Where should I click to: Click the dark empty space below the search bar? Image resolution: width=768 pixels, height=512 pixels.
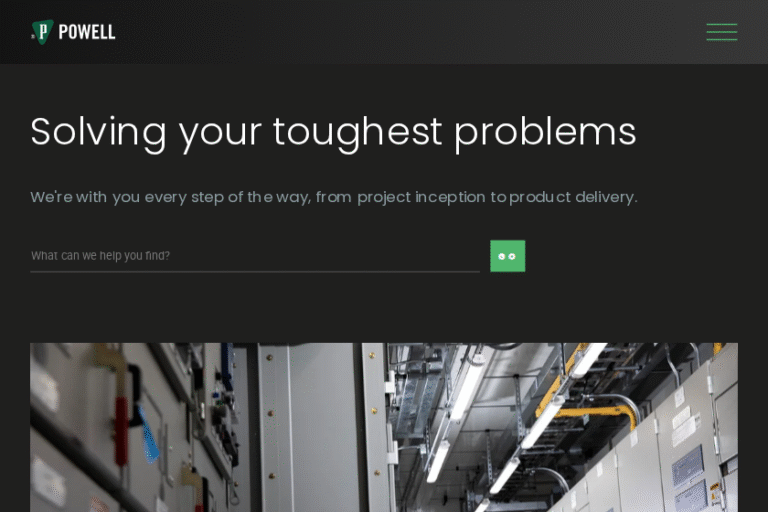pos(384,308)
